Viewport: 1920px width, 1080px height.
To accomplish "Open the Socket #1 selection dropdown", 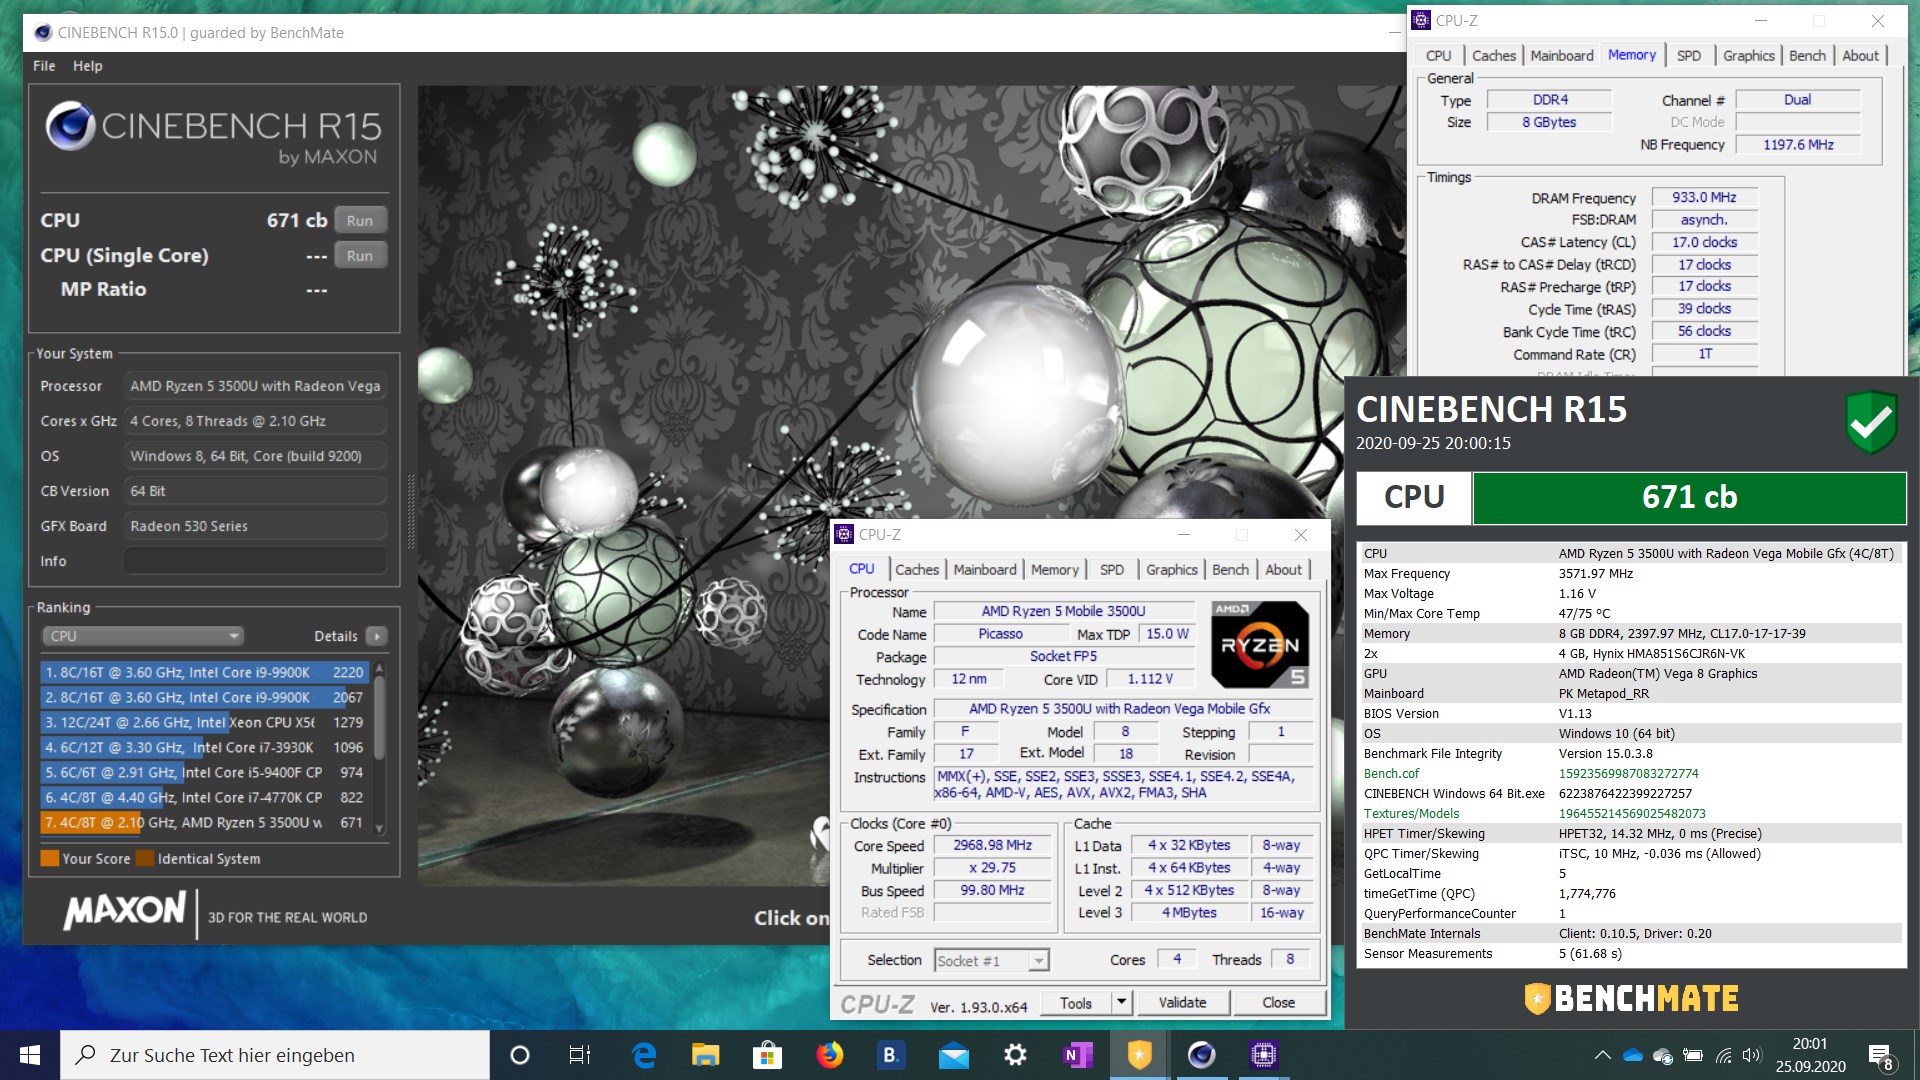I will coord(991,961).
